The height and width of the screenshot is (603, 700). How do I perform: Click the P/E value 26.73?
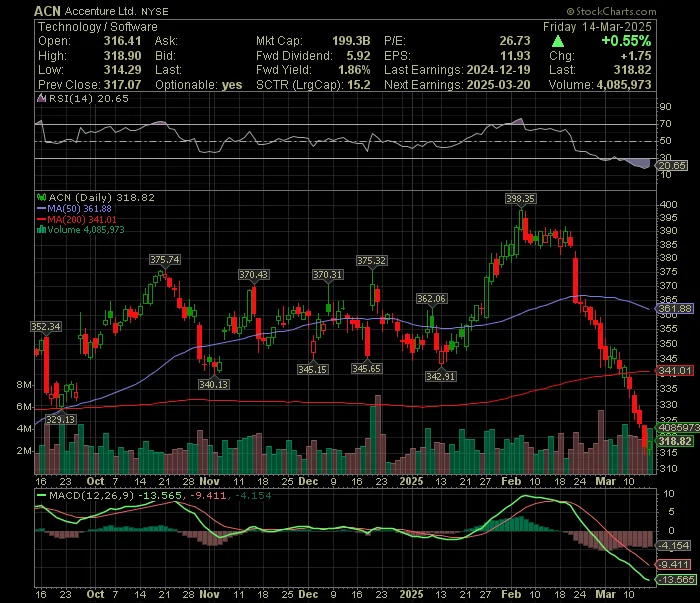(x=515, y=41)
